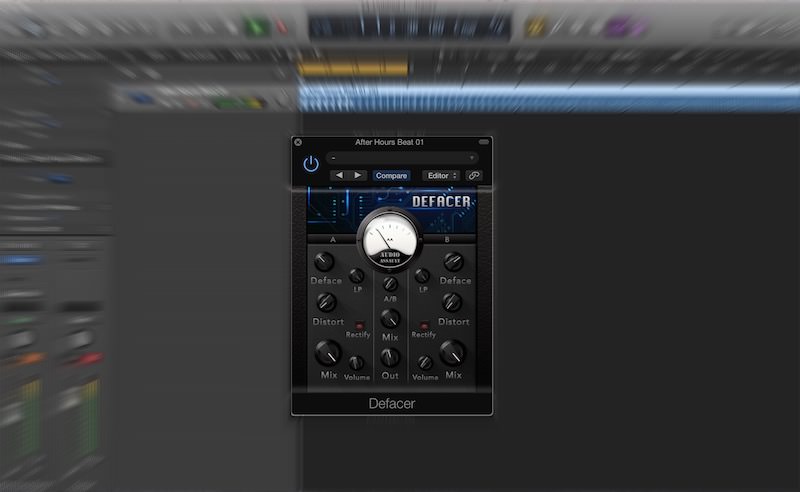Click the section B Deface knob
800x492 pixels.
(453, 262)
